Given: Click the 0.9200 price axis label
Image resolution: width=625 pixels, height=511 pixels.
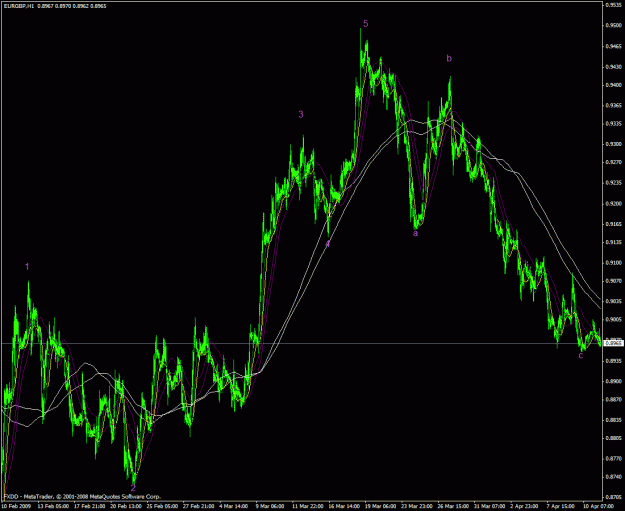Looking at the screenshot, I should pos(614,203).
